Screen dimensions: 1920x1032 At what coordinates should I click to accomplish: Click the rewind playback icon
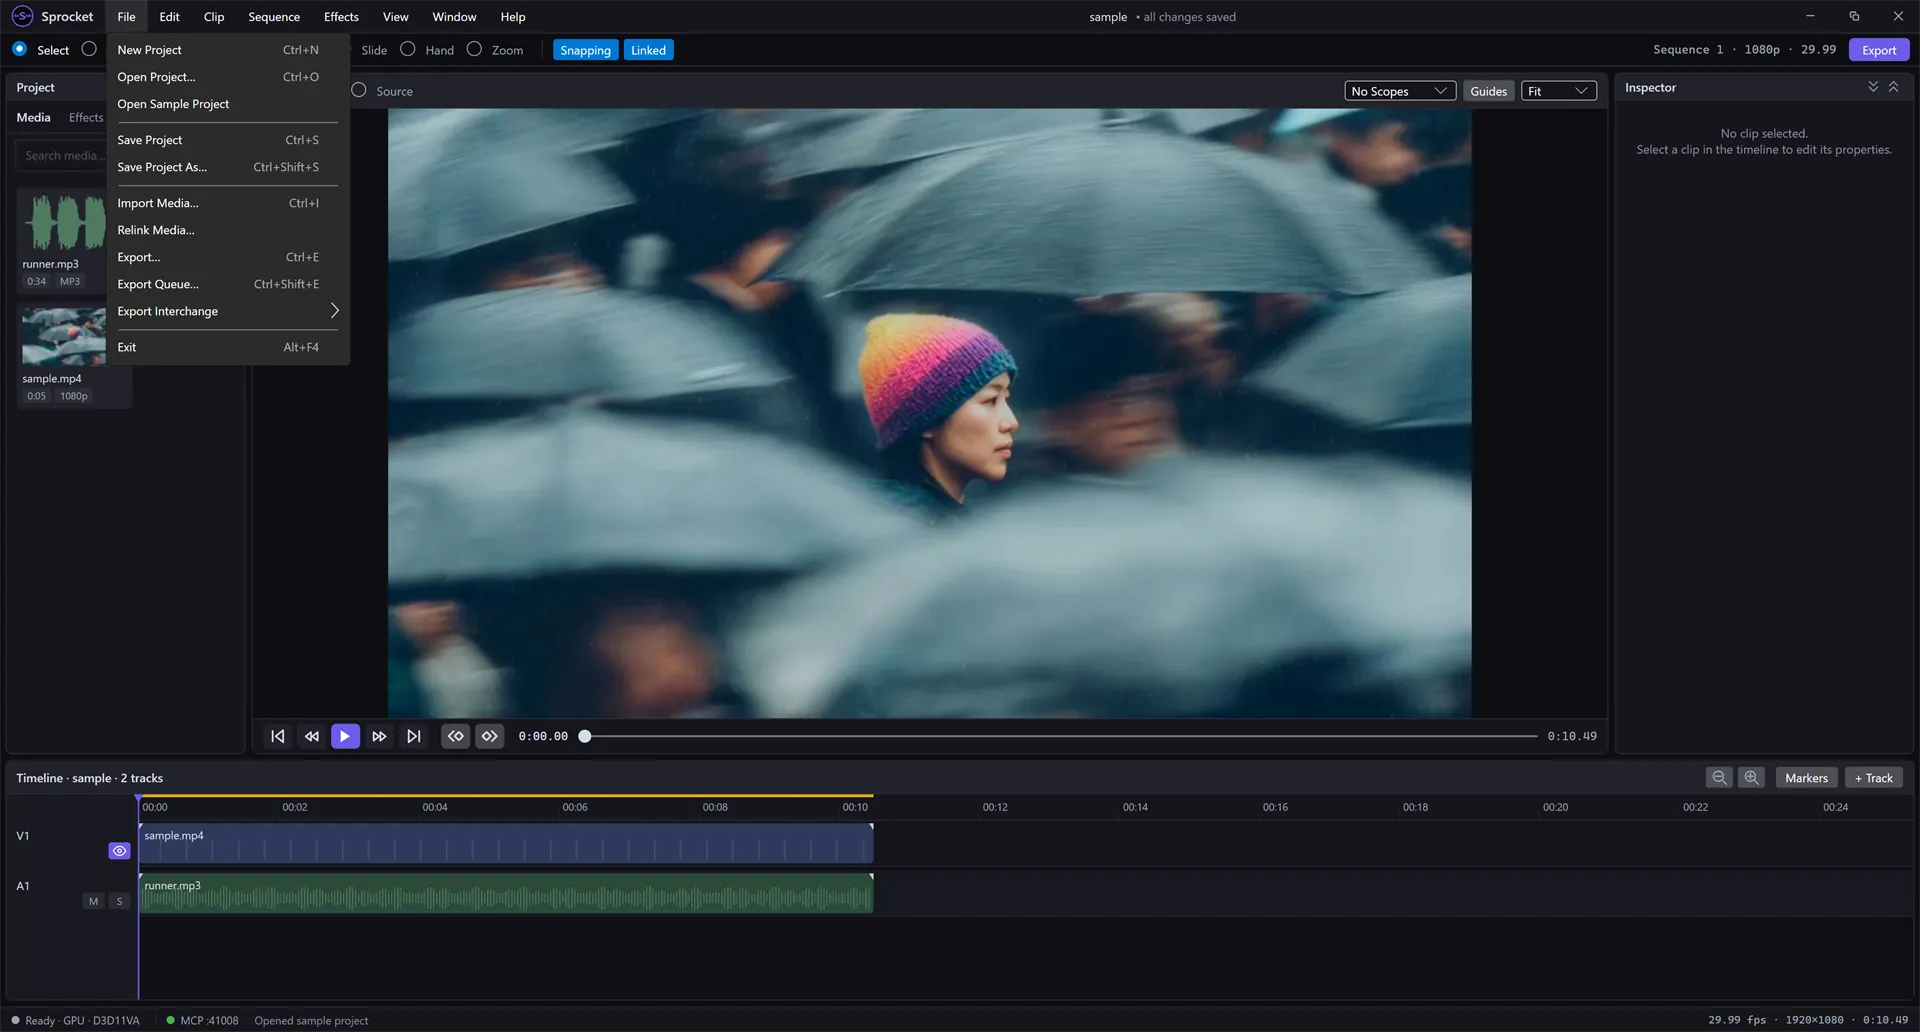(x=312, y=736)
